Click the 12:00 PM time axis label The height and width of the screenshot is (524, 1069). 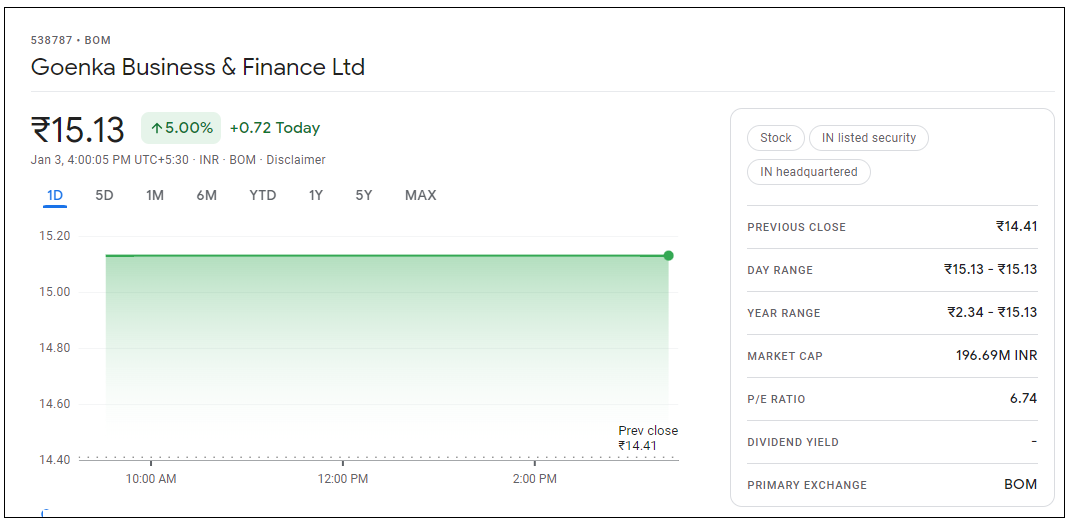pos(343,479)
